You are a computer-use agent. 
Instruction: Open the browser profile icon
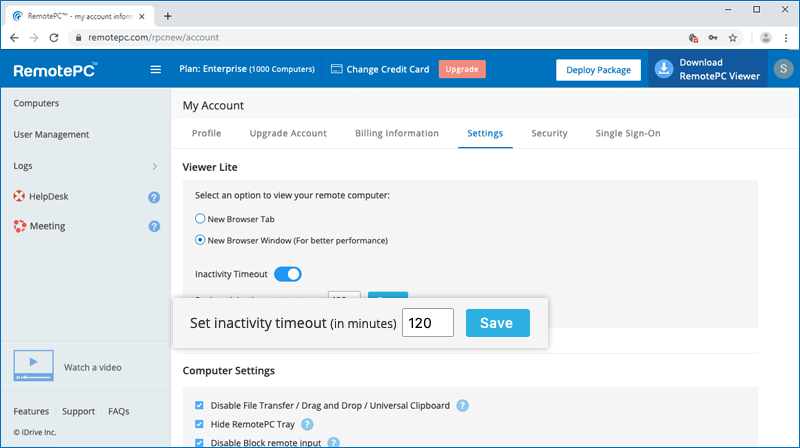tap(765, 38)
